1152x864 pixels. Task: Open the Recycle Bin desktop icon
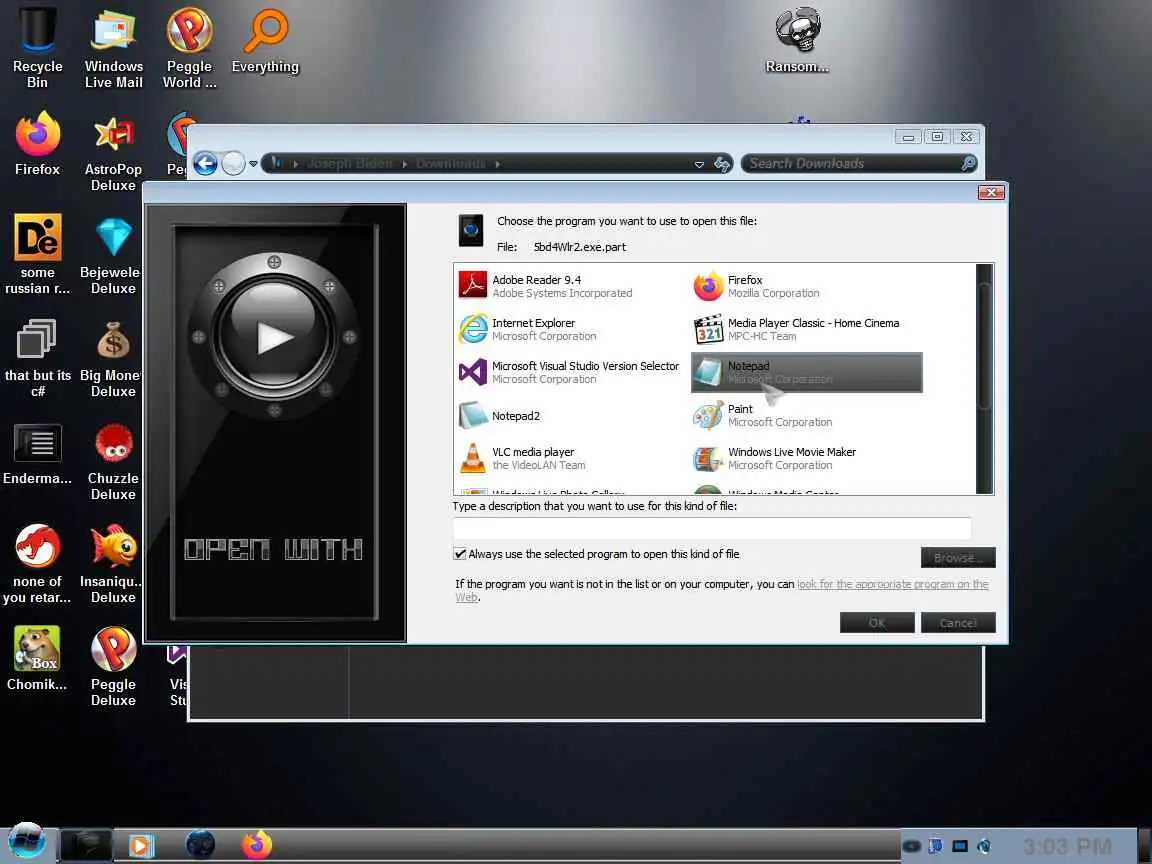point(37,47)
